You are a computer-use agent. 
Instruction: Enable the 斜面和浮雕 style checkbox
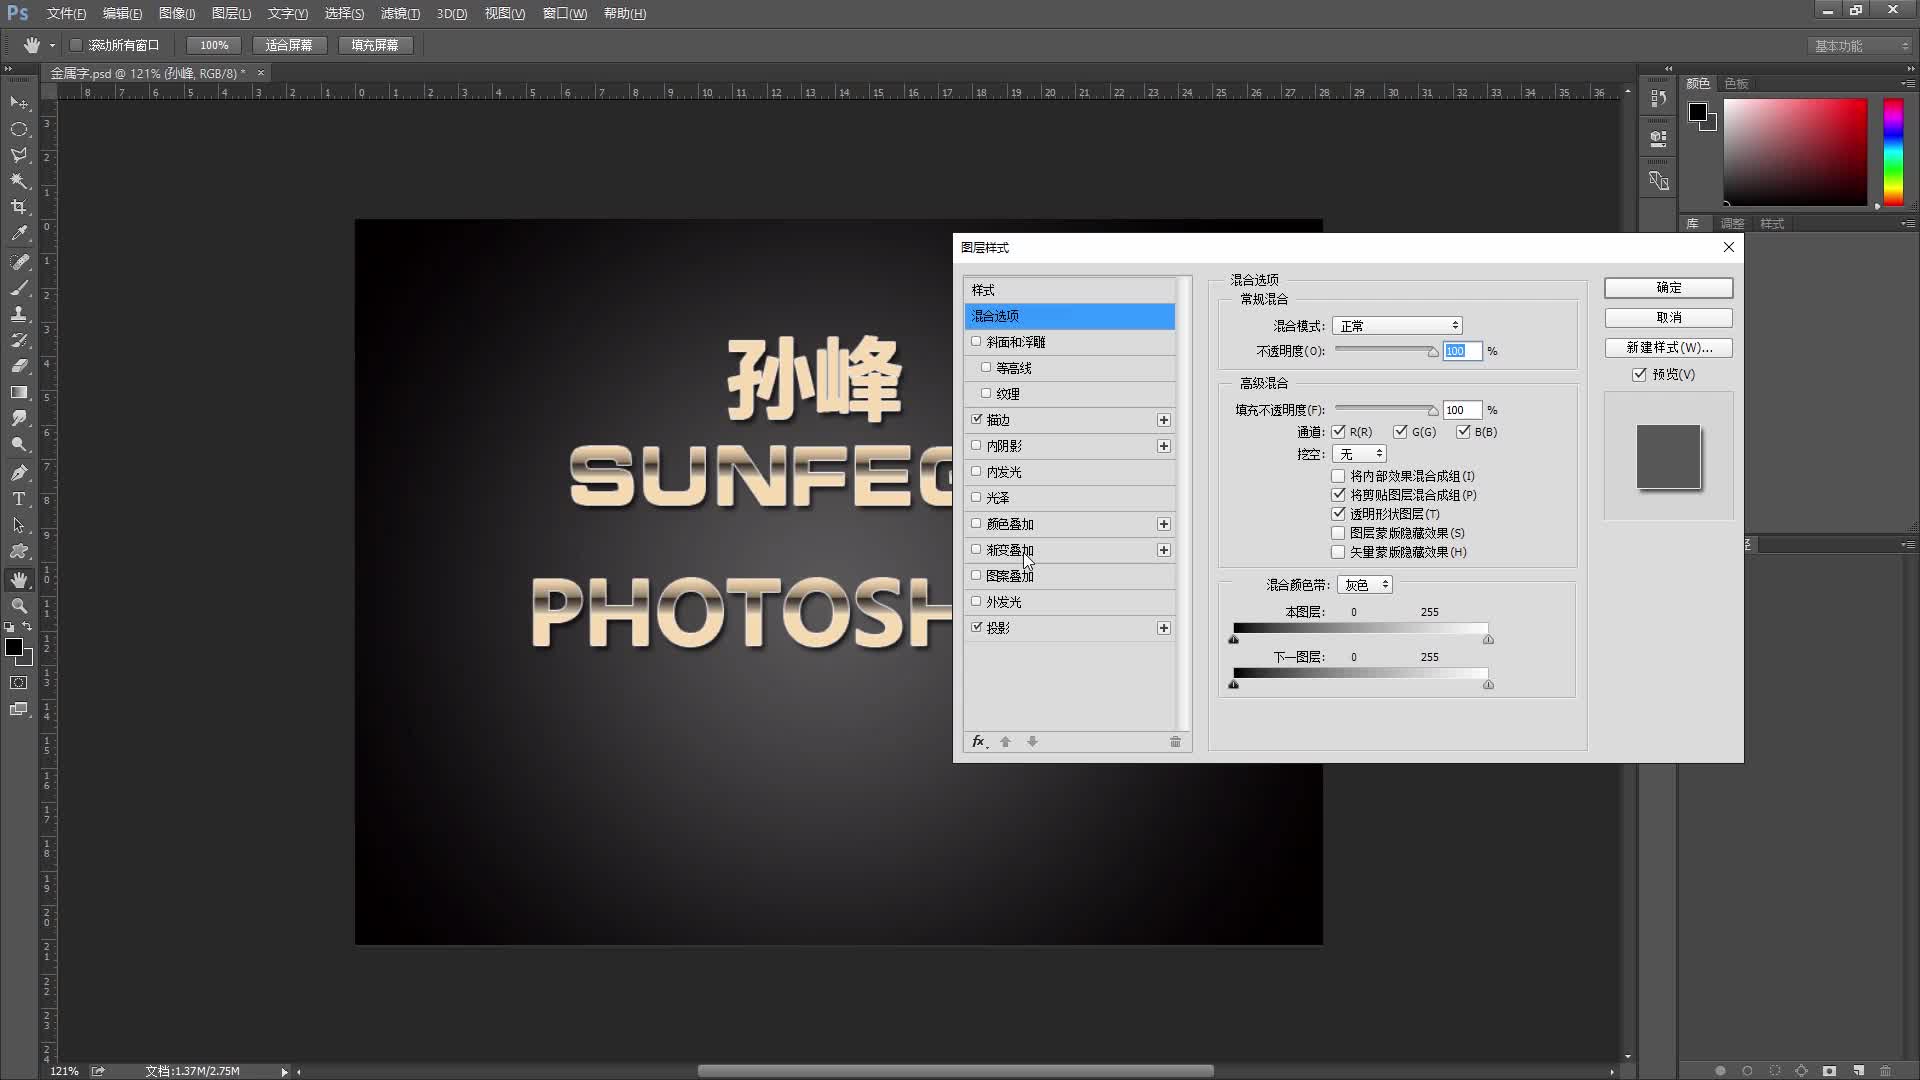(977, 341)
